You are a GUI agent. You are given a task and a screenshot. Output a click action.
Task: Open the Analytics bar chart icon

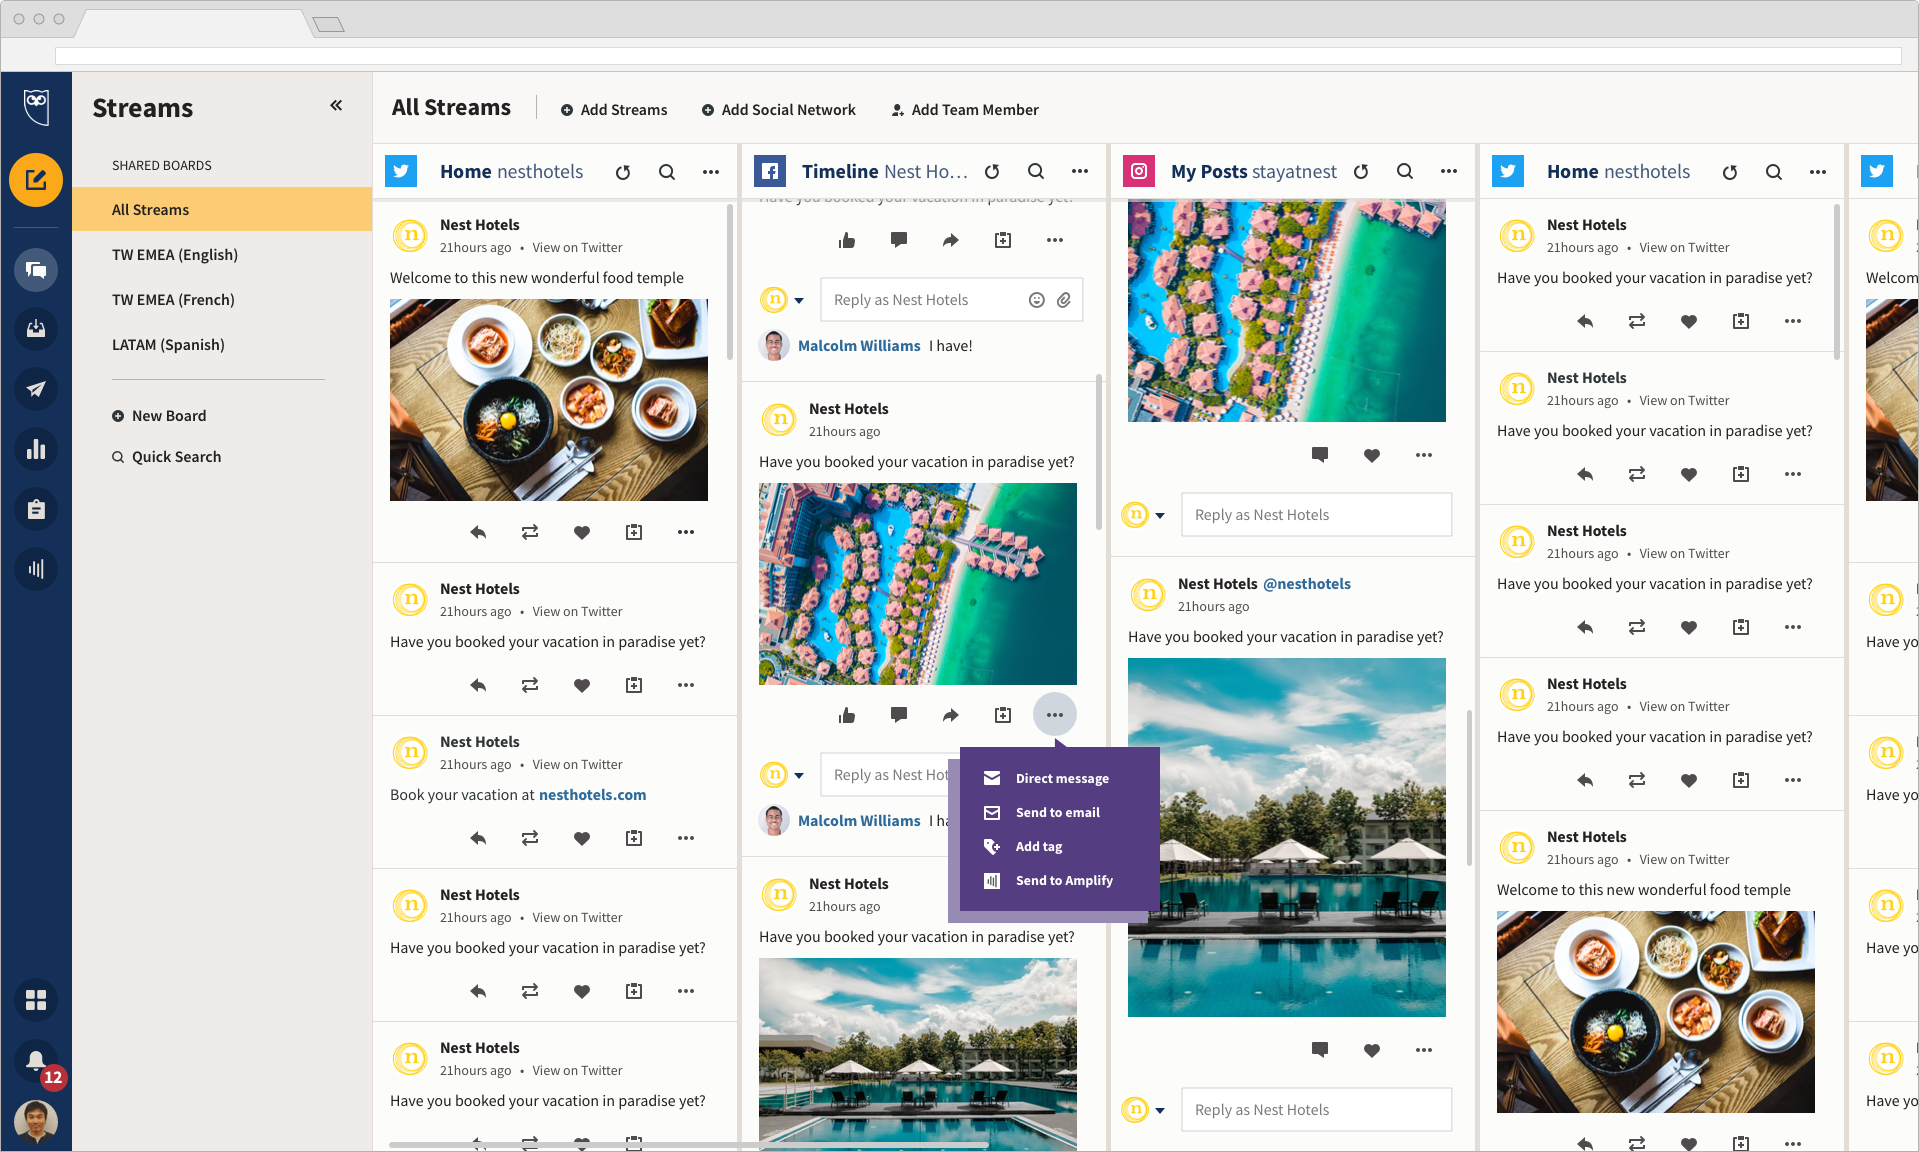36,449
